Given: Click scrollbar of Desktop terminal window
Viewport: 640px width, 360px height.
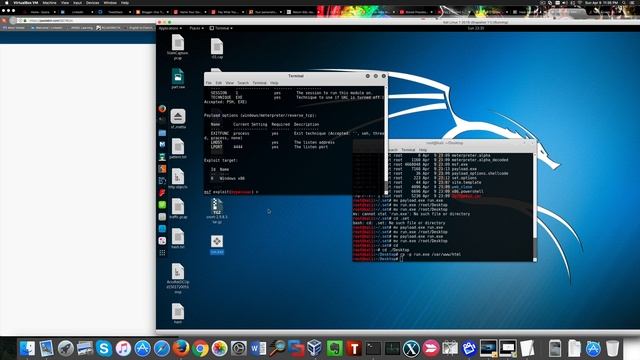Looking at the screenshot, I should coord(535,206).
